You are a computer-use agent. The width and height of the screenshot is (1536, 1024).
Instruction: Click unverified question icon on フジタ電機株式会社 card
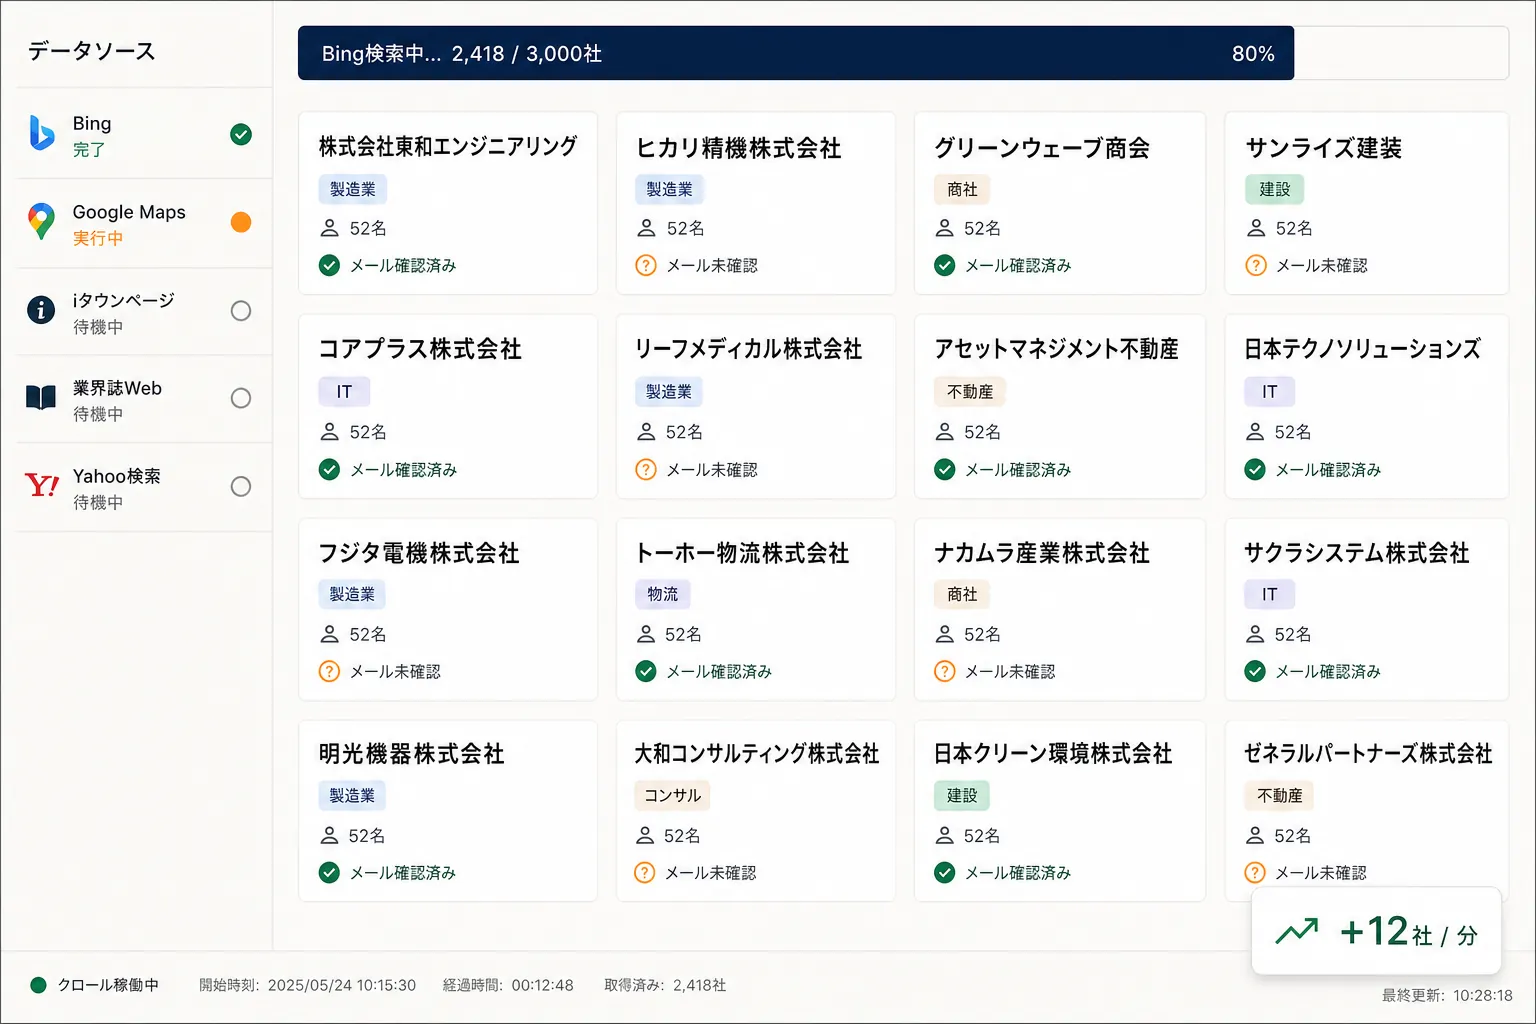pyautogui.click(x=329, y=671)
